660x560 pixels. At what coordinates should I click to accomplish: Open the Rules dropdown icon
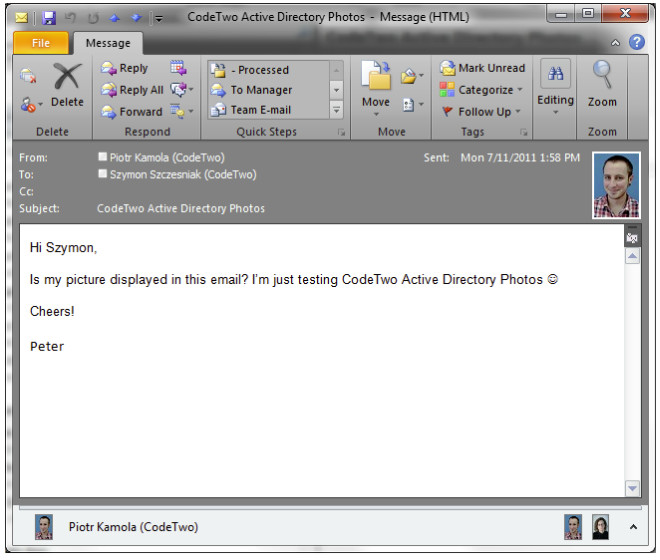pos(412,76)
